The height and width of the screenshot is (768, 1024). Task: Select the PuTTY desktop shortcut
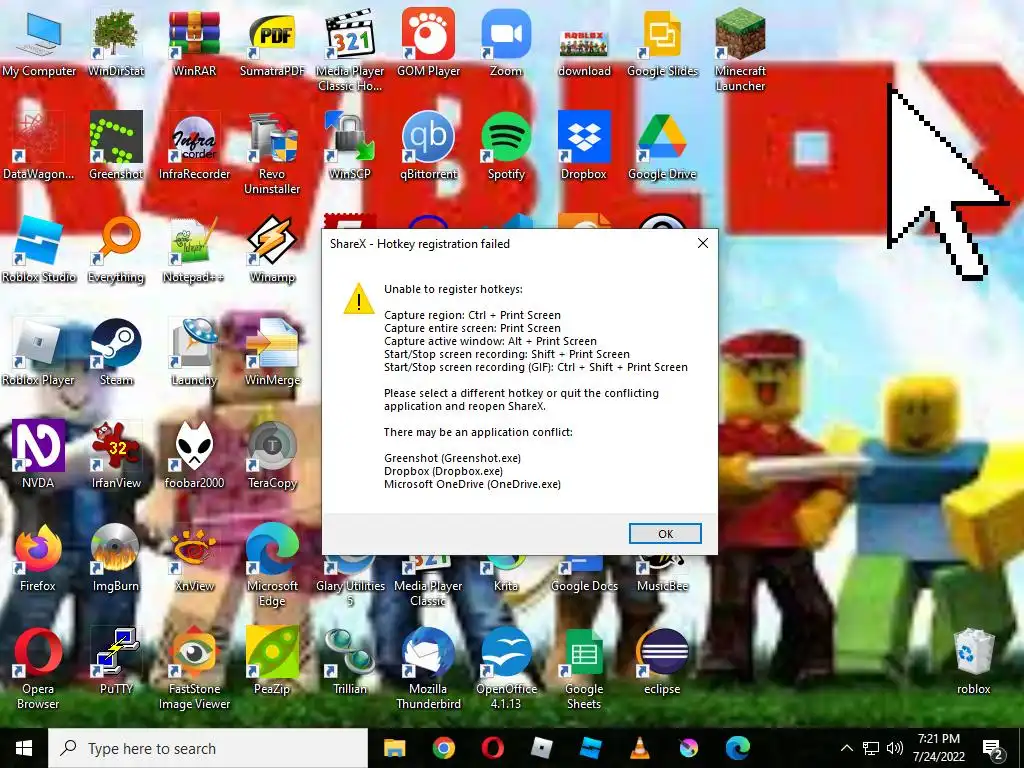click(x=116, y=661)
